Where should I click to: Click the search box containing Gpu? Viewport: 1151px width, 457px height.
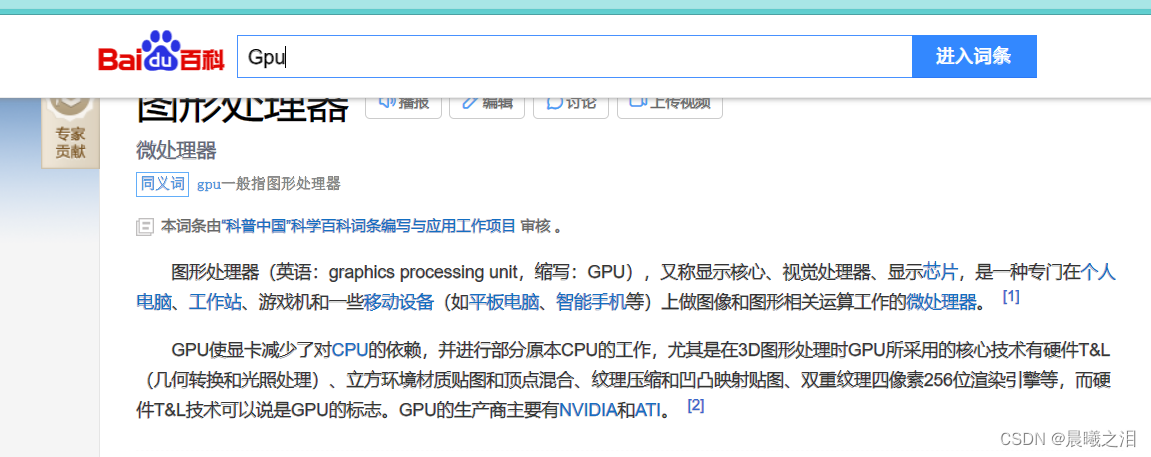[x=574, y=56]
